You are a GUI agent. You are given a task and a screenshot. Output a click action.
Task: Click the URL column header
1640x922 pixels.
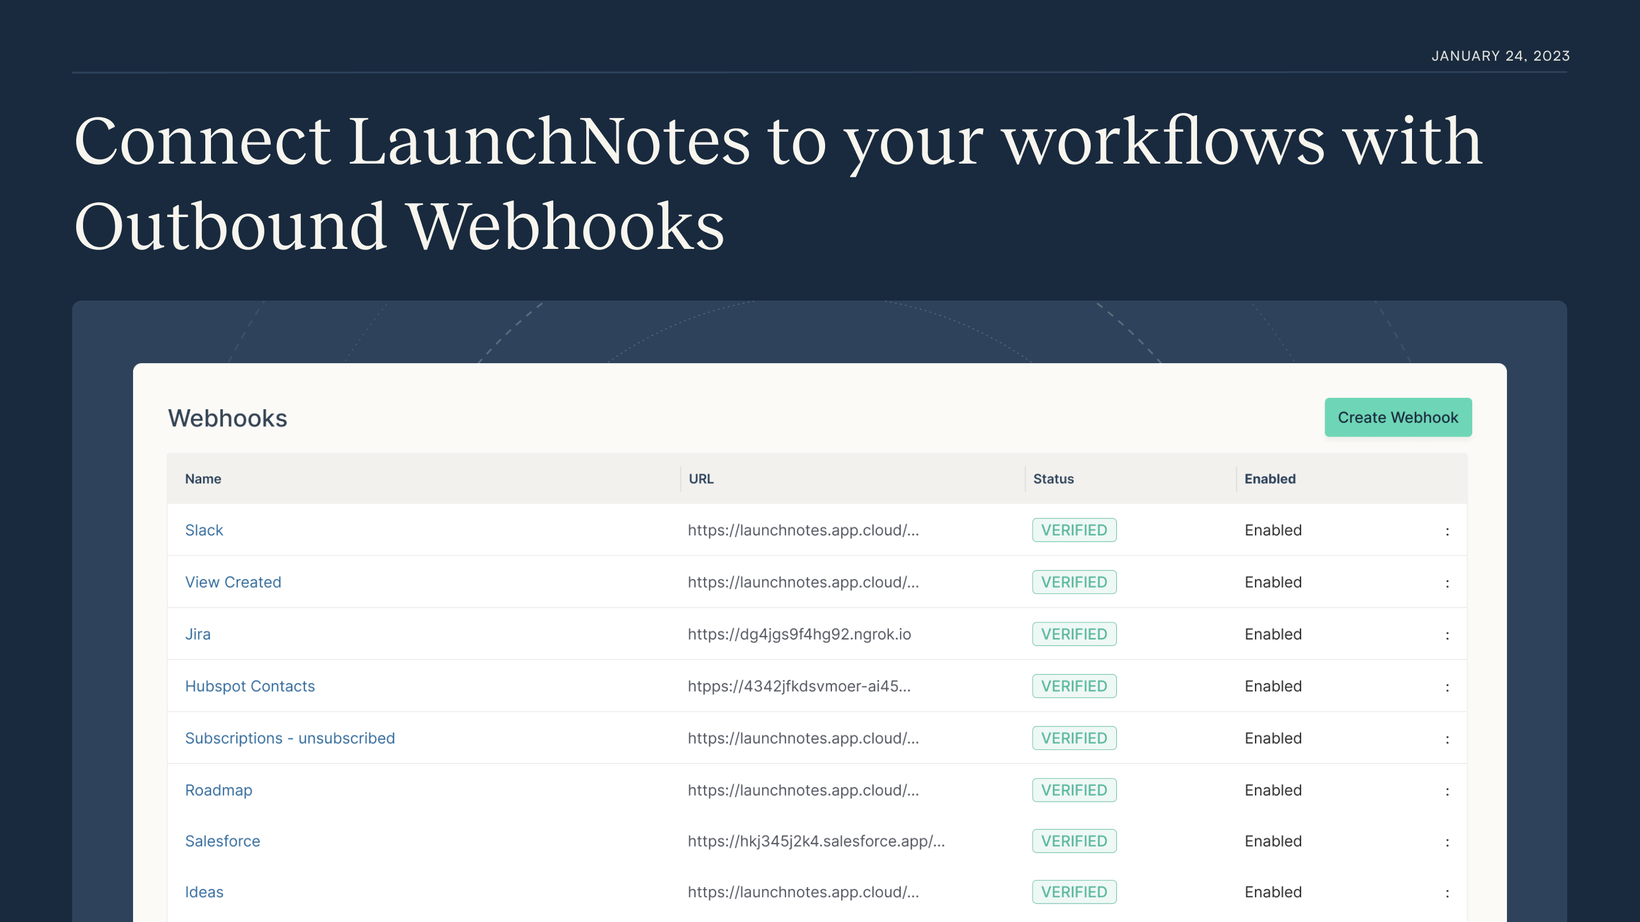(x=701, y=479)
